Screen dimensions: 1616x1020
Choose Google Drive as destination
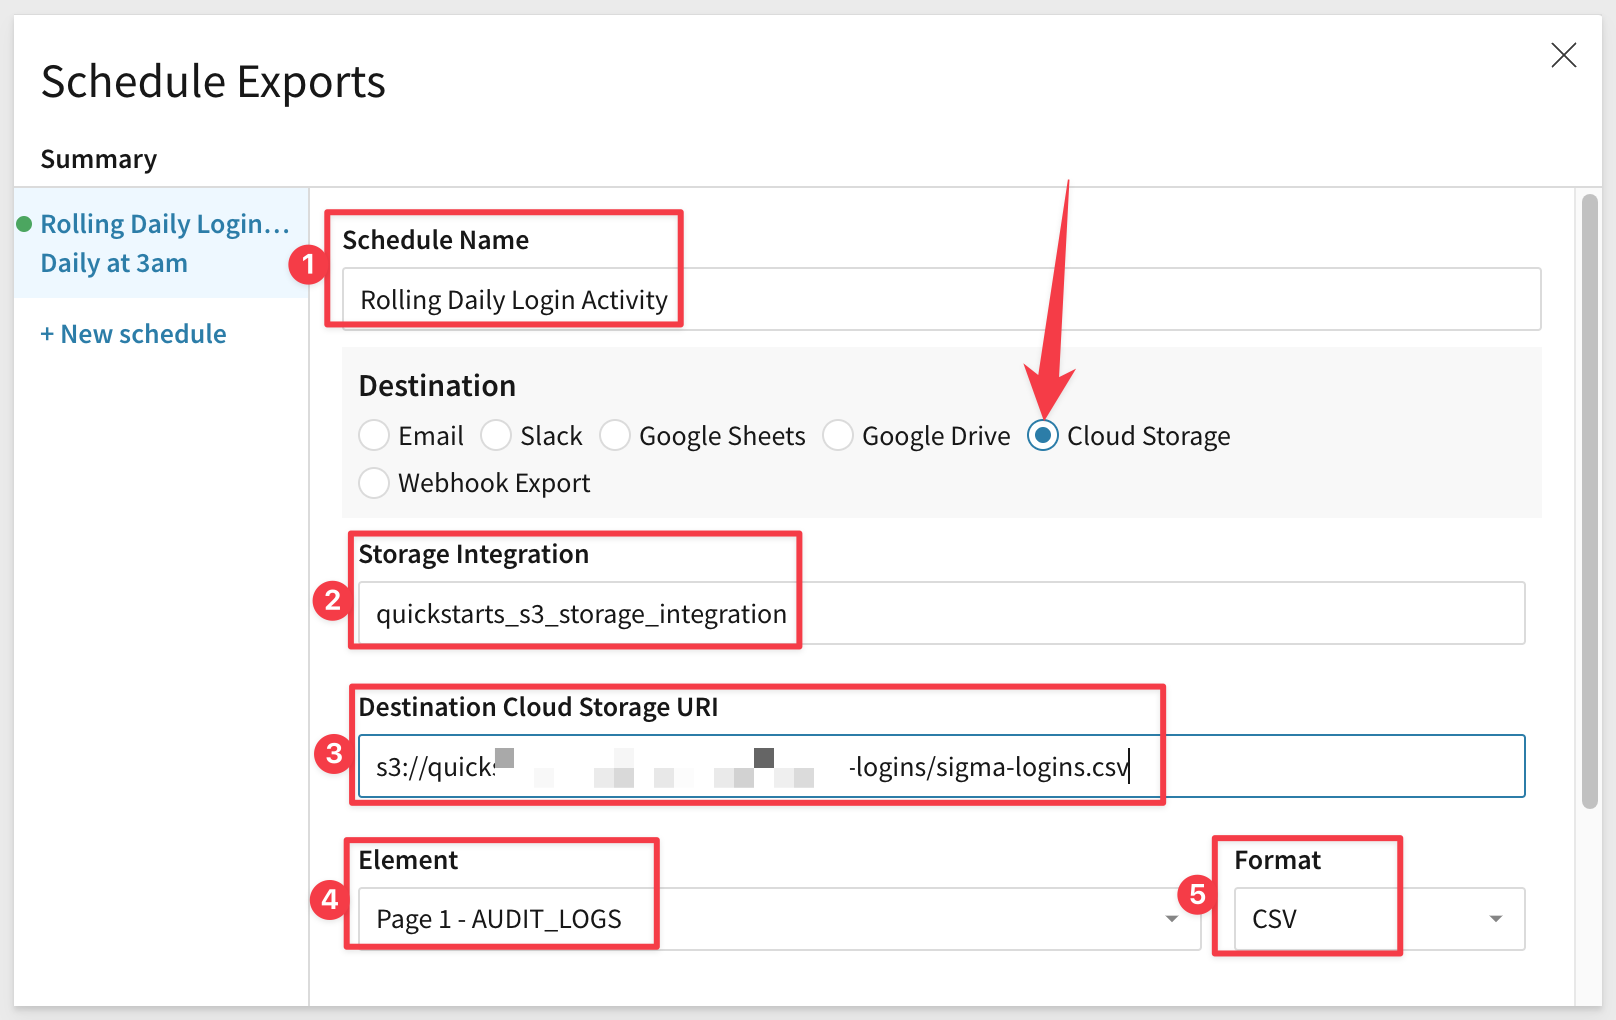tap(838, 435)
